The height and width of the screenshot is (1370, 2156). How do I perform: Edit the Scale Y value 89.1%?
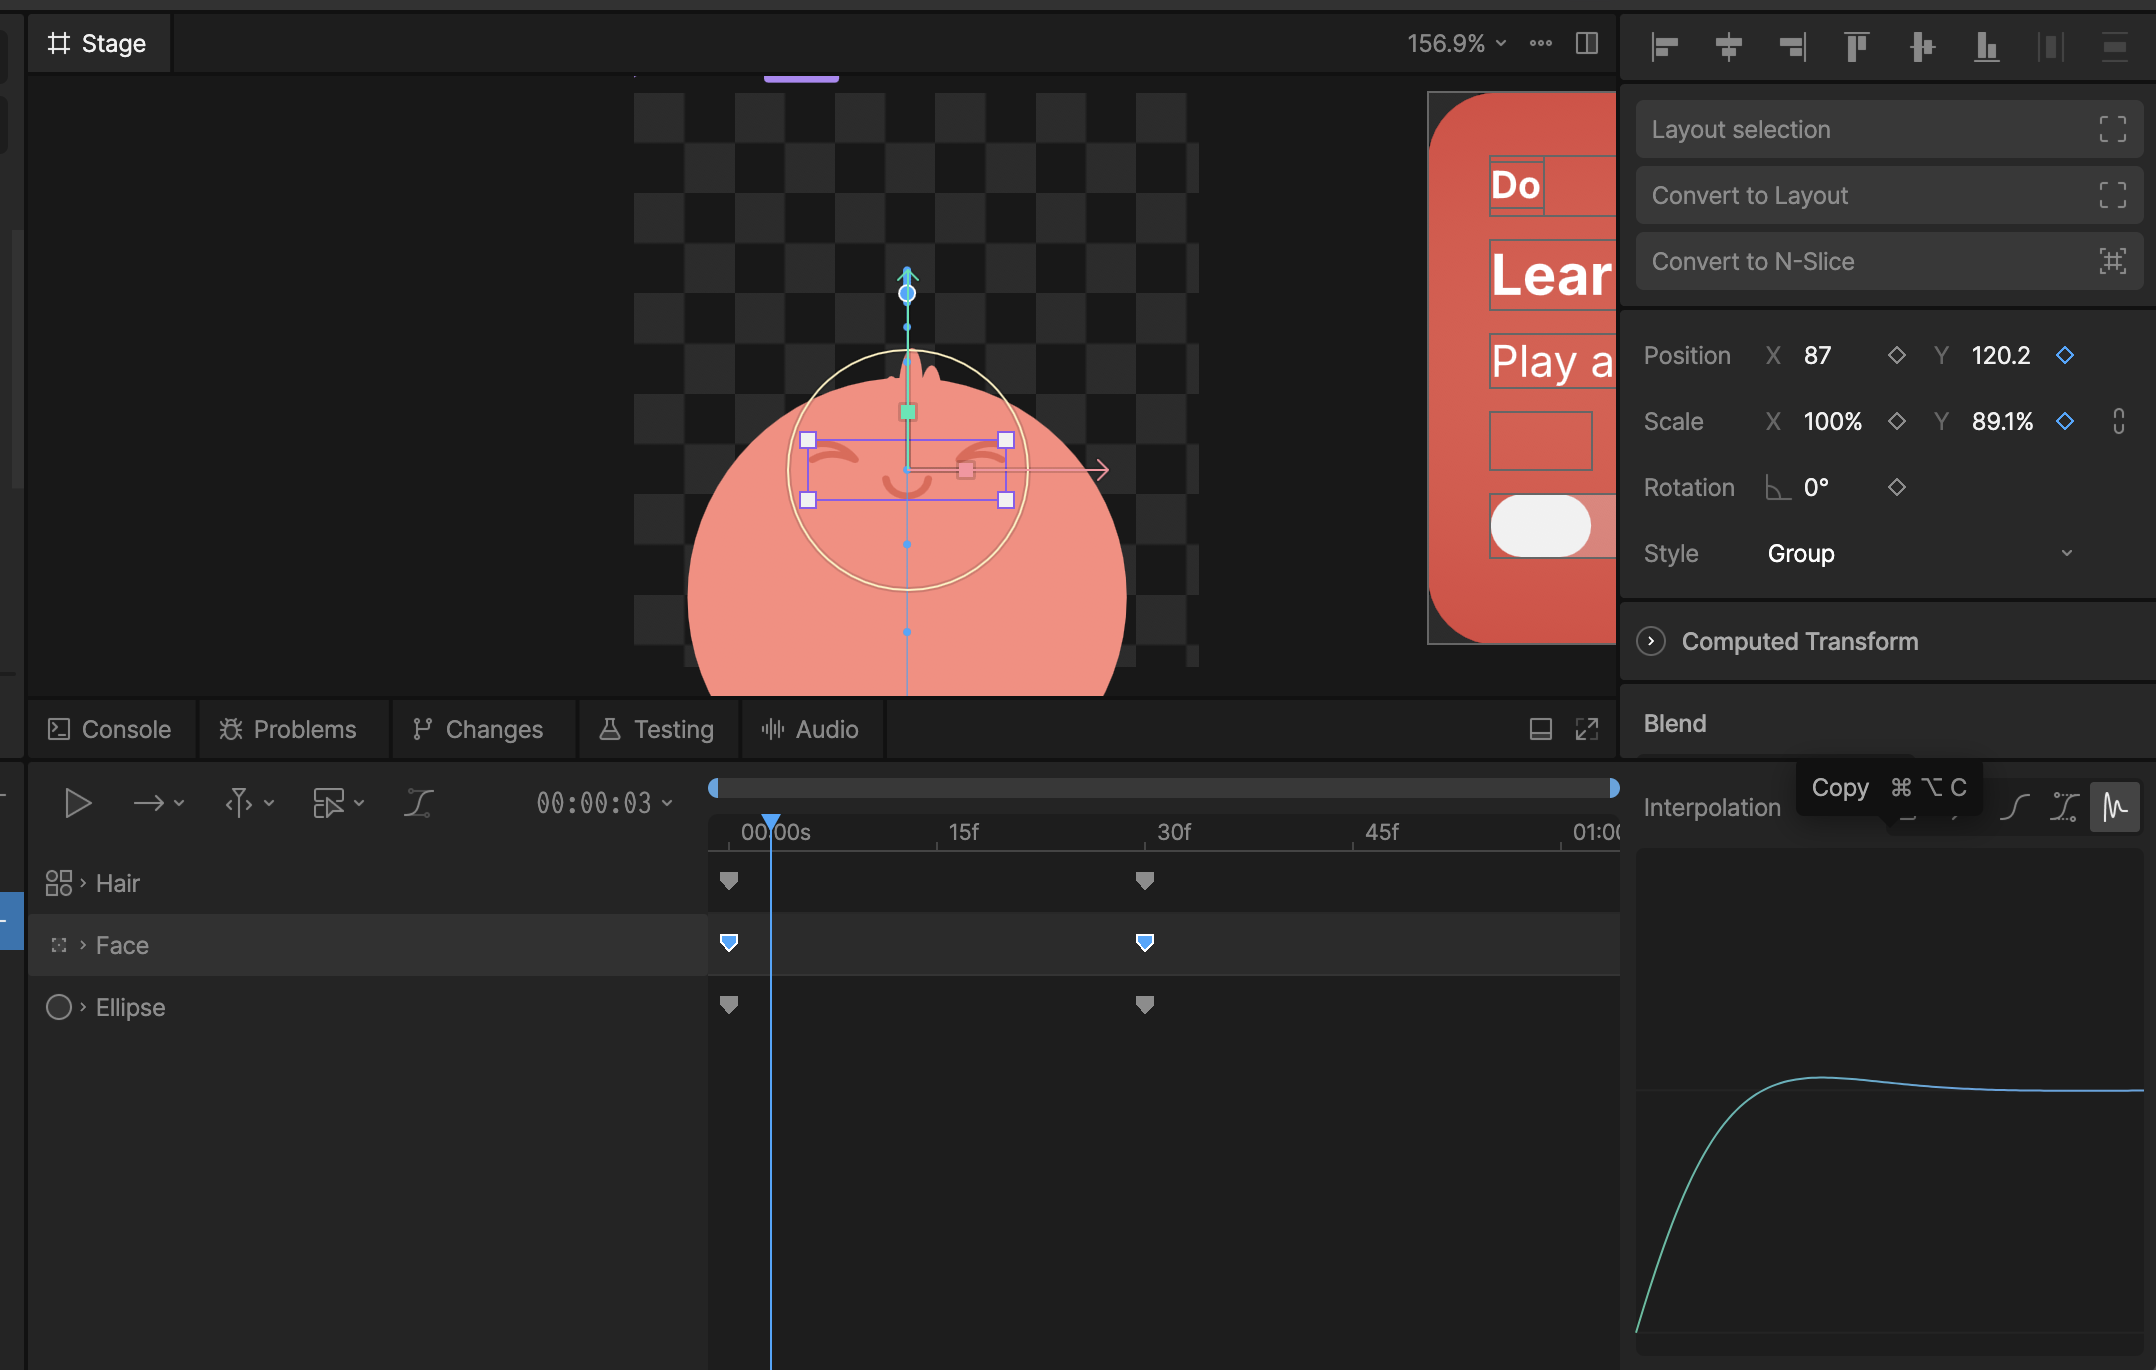click(2003, 421)
